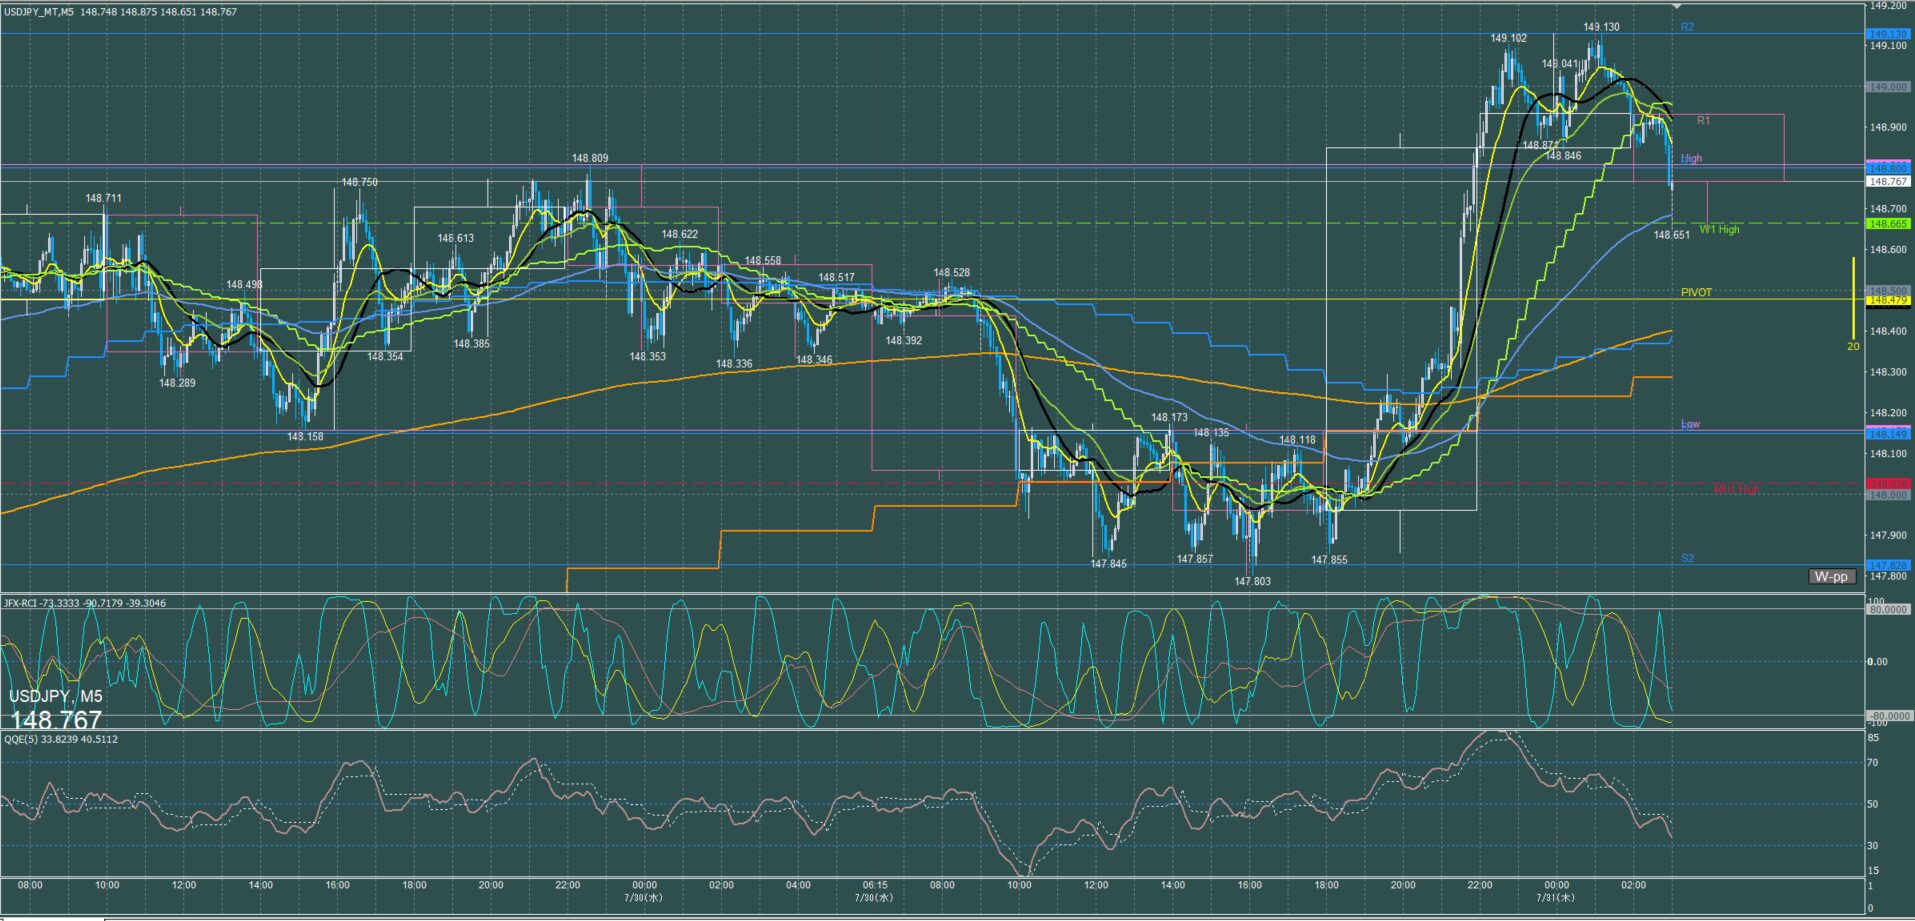The height and width of the screenshot is (921, 1915).
Task: Click the 148.665 green price tag on axis
Action: (x=1888, y=224)
